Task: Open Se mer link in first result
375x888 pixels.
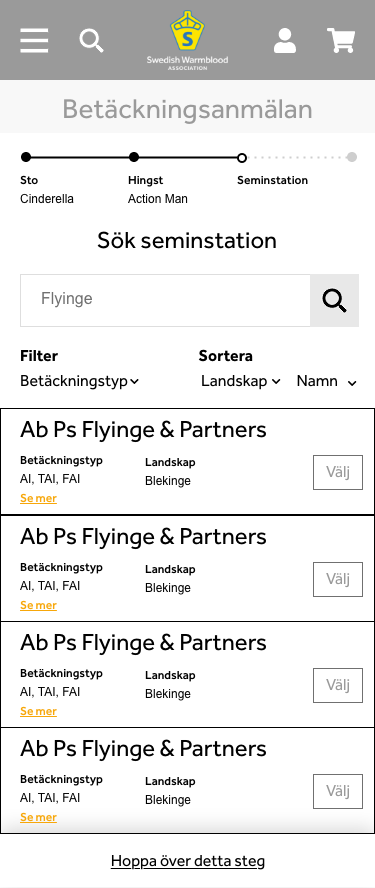Action: 39,498
